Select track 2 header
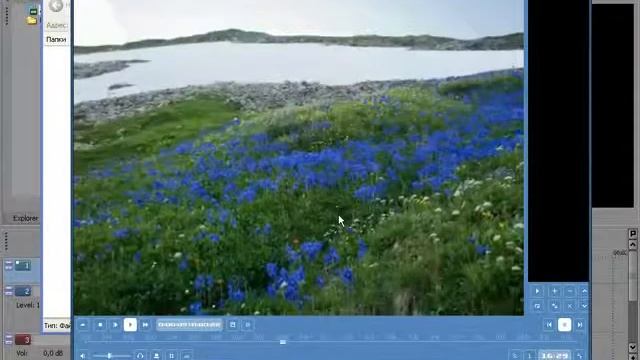Screen dimensions: 640x360 tap(23, 291)
